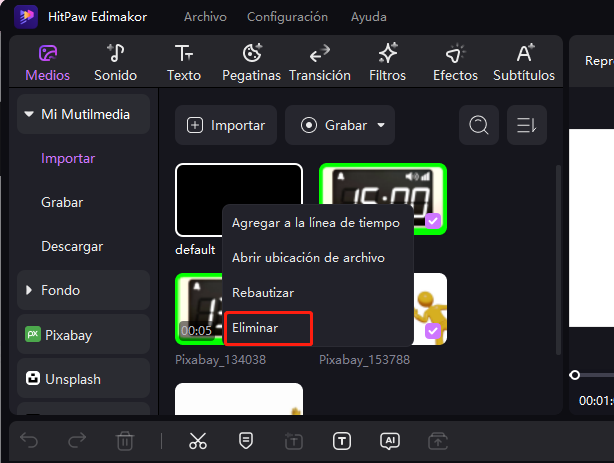Click the search magnifier icon
This screenshot has height=463, width=614.
click(479, 125)
